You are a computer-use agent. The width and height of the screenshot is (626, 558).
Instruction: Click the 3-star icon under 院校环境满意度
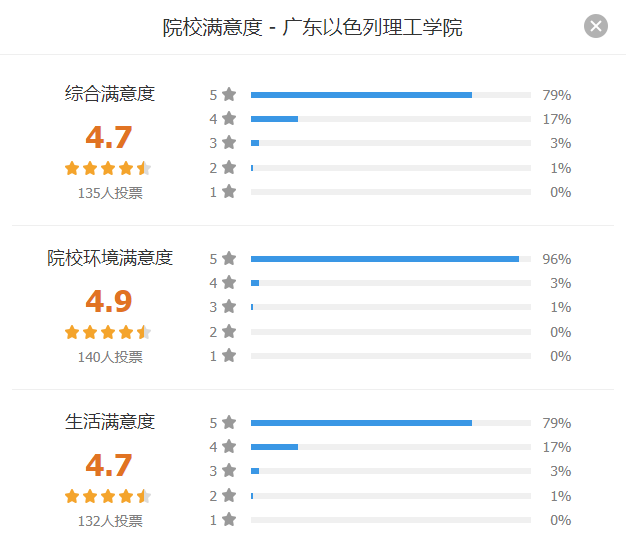(229, 307)
